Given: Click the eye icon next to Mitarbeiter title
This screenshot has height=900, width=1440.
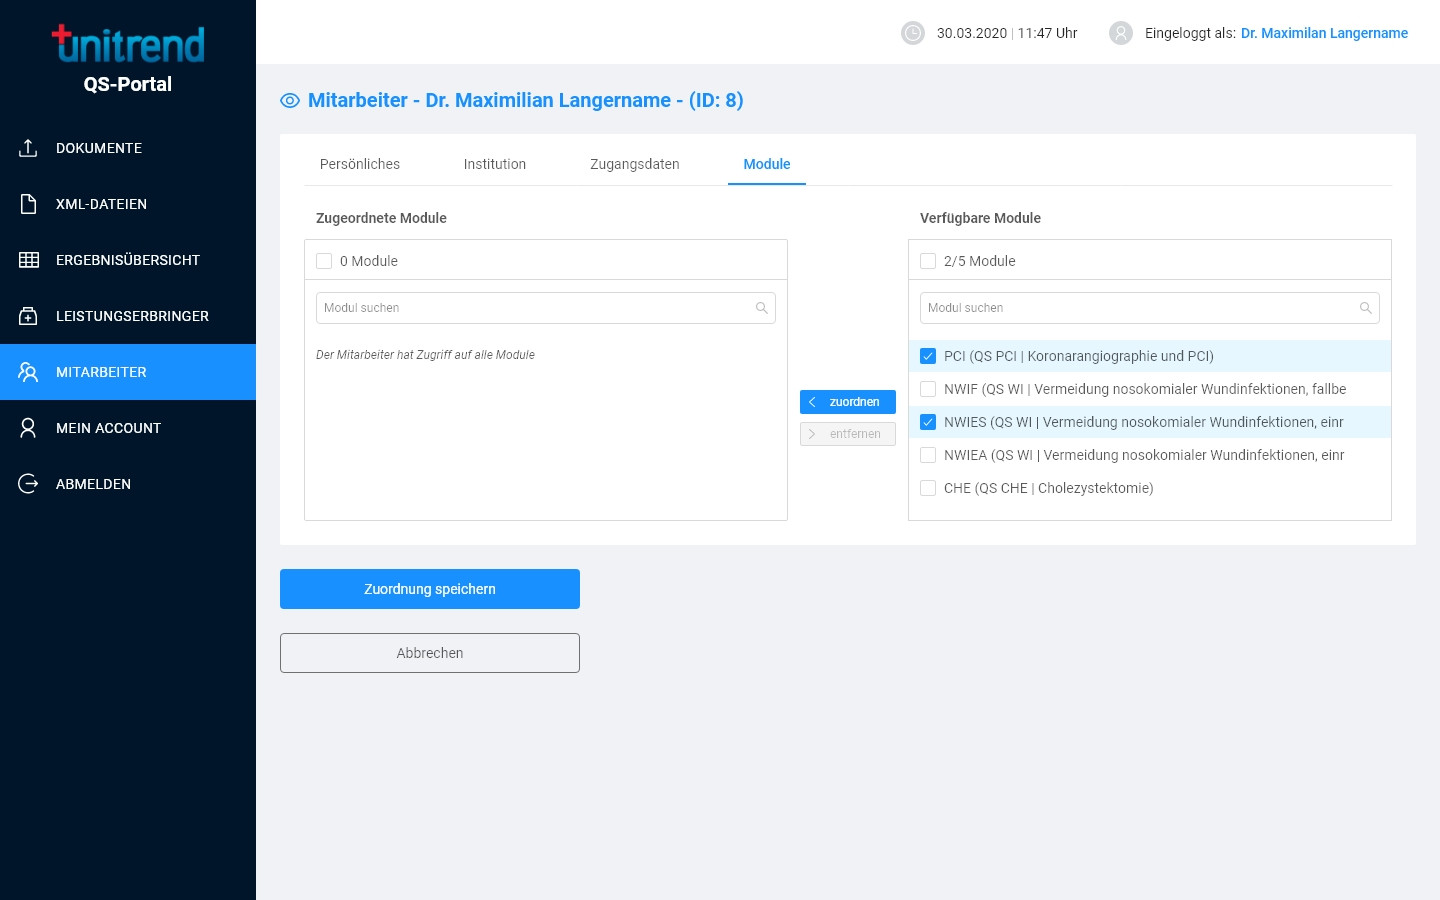Looking at the screenshot, I should pos(290,100).
